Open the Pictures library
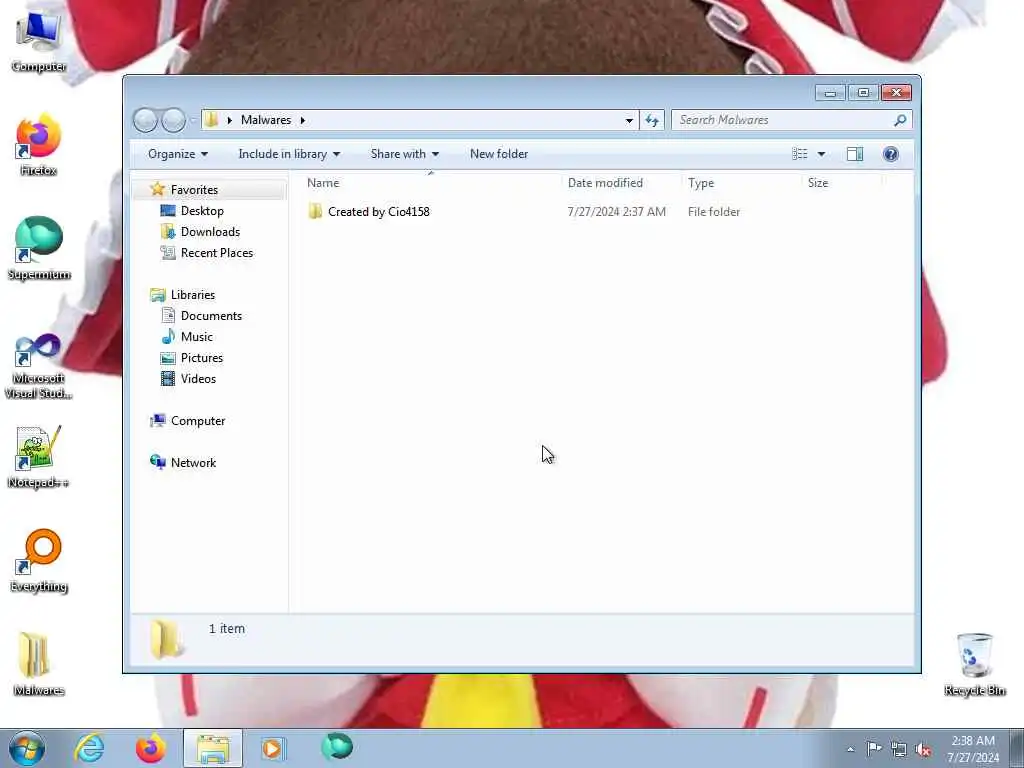1024x768 pixels. point(202,358)
